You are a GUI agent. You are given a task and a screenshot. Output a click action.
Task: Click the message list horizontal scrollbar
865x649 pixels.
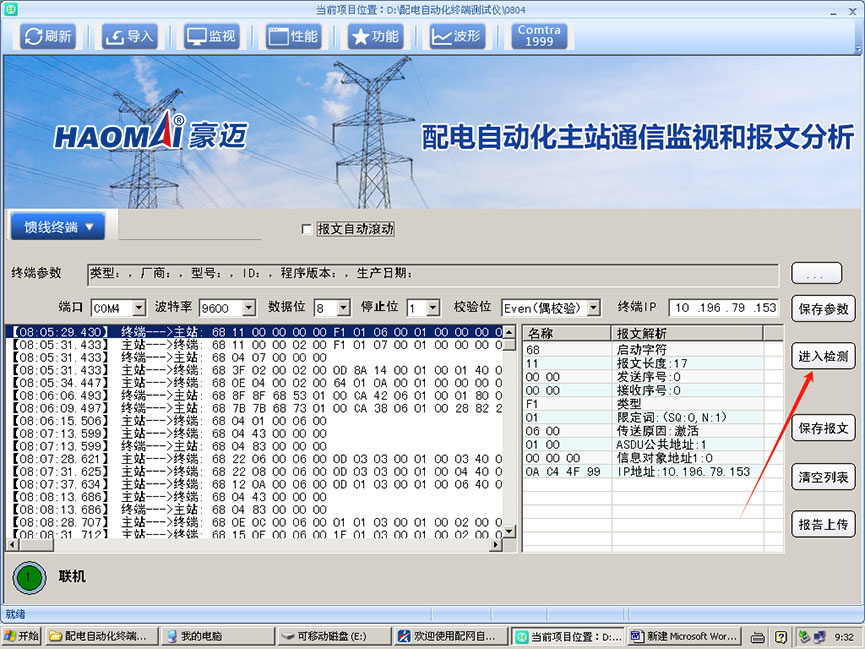(250, 544)
